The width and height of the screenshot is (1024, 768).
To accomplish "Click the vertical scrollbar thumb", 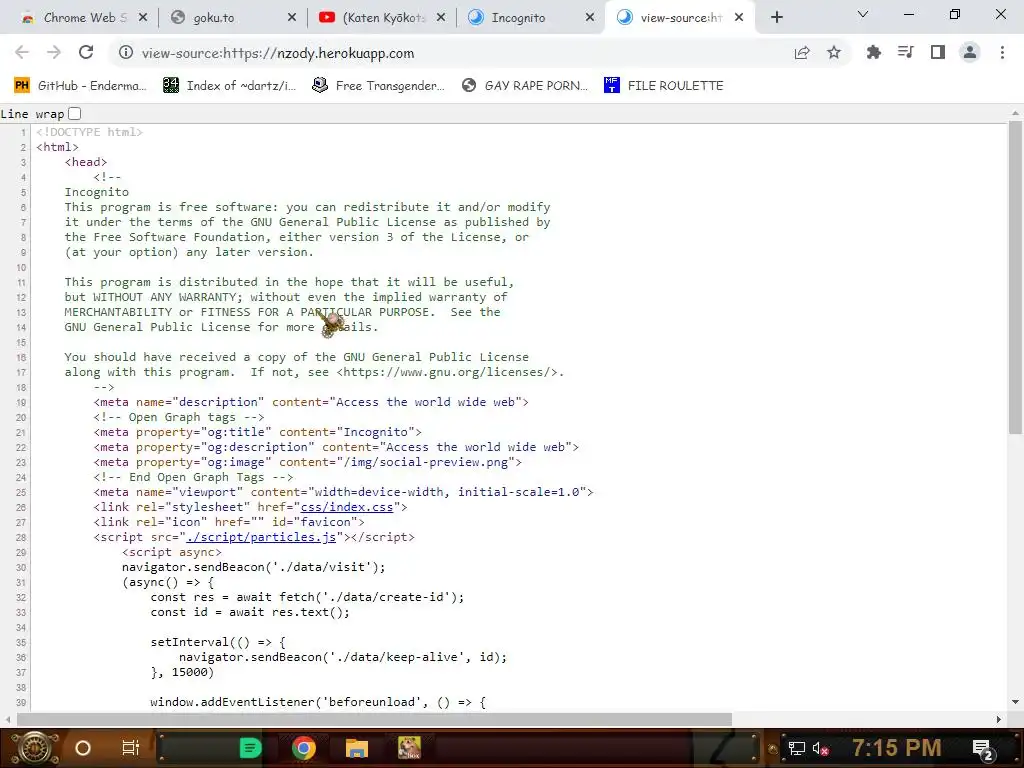I will pos(1015,278).
